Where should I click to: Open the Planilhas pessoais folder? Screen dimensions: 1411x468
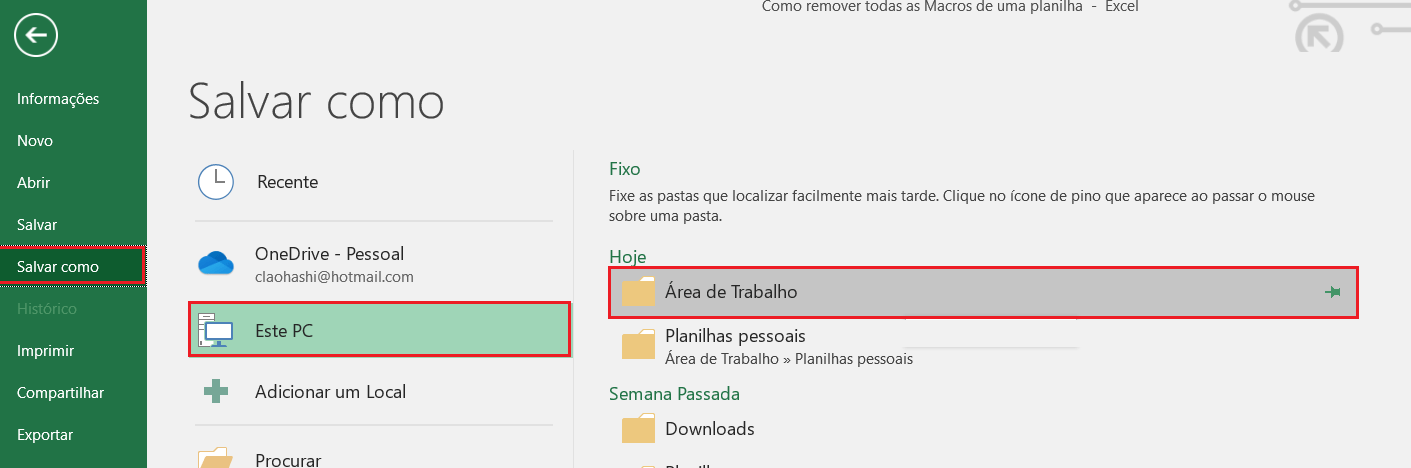735,337
